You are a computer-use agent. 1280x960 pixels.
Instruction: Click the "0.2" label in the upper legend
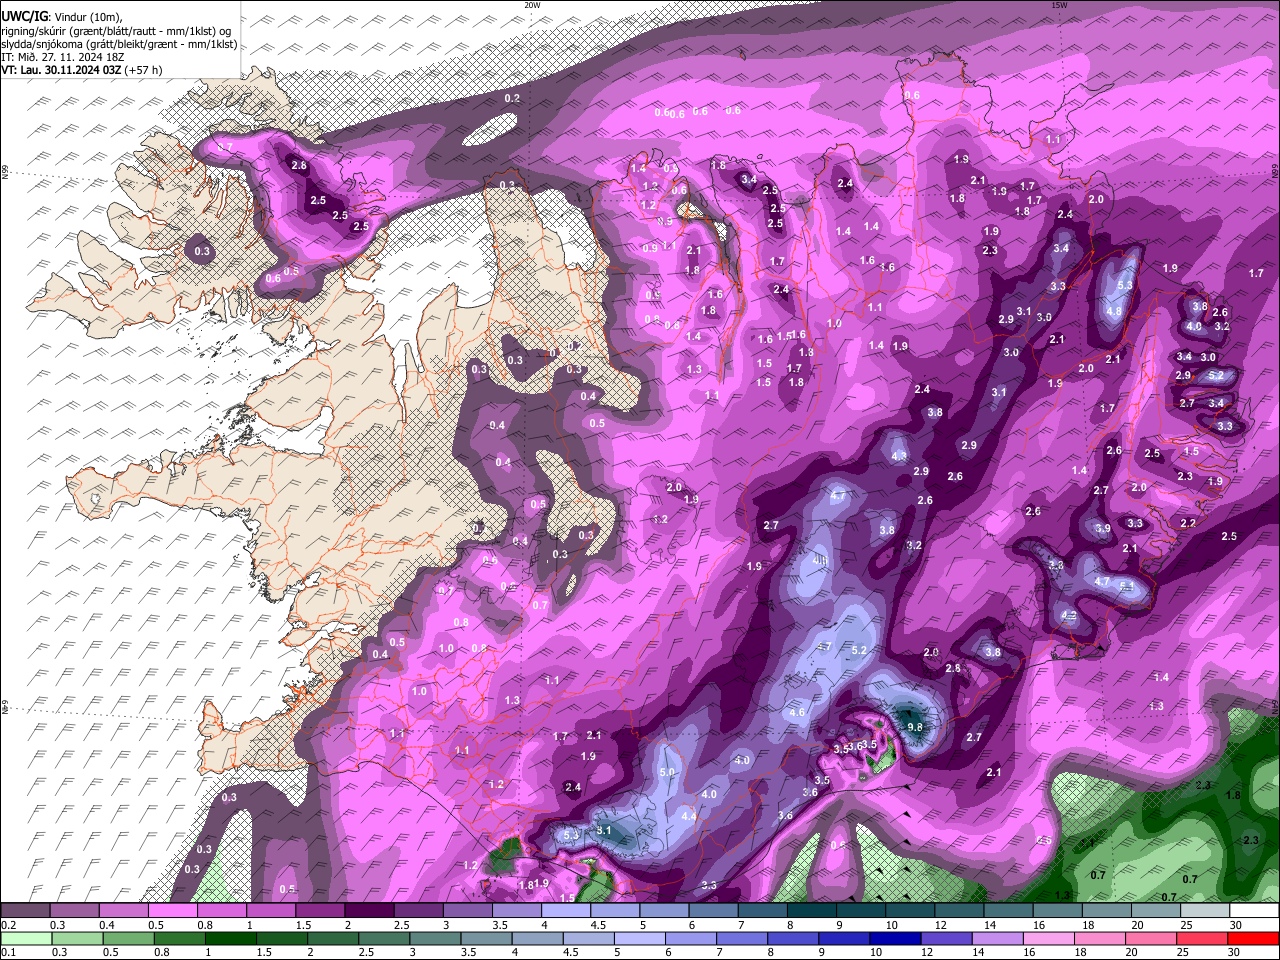click(x=8, y=925)
